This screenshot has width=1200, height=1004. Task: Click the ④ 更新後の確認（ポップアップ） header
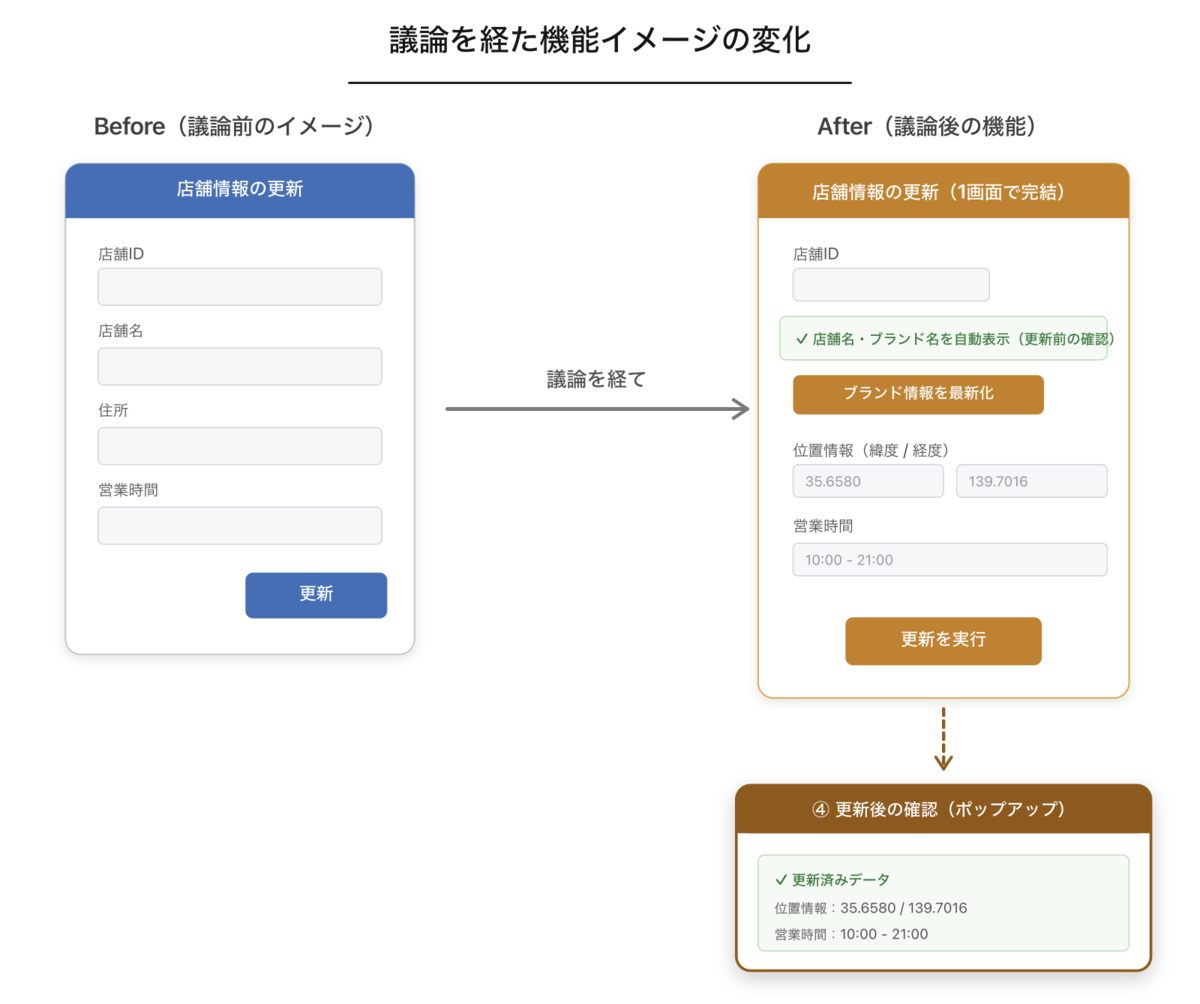click(x=943, y=809)
